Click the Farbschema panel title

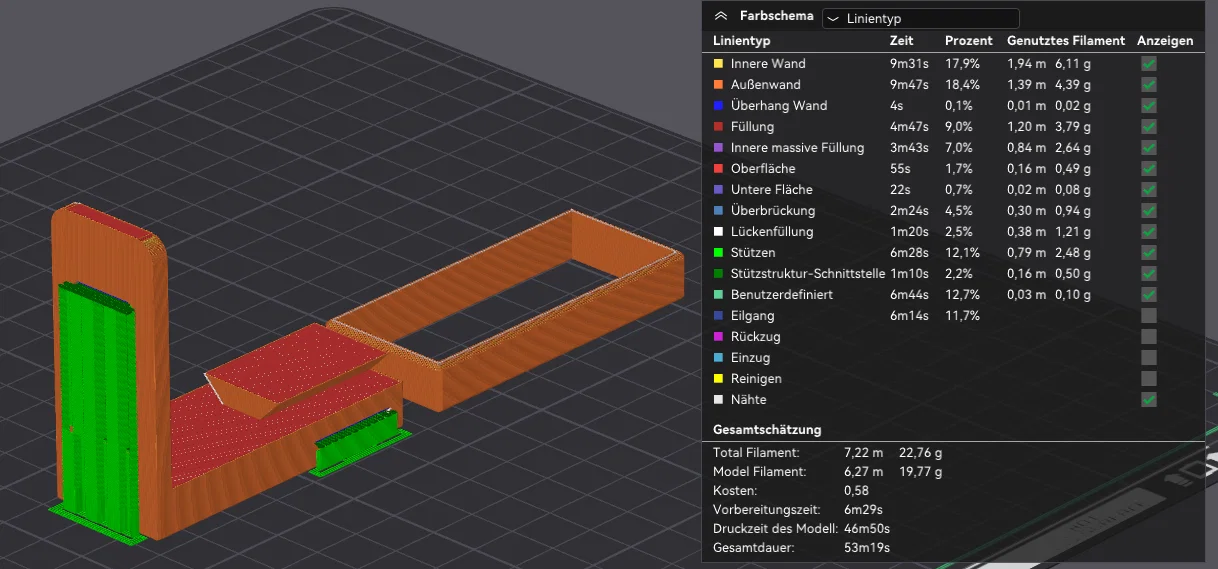click(777, 16)
